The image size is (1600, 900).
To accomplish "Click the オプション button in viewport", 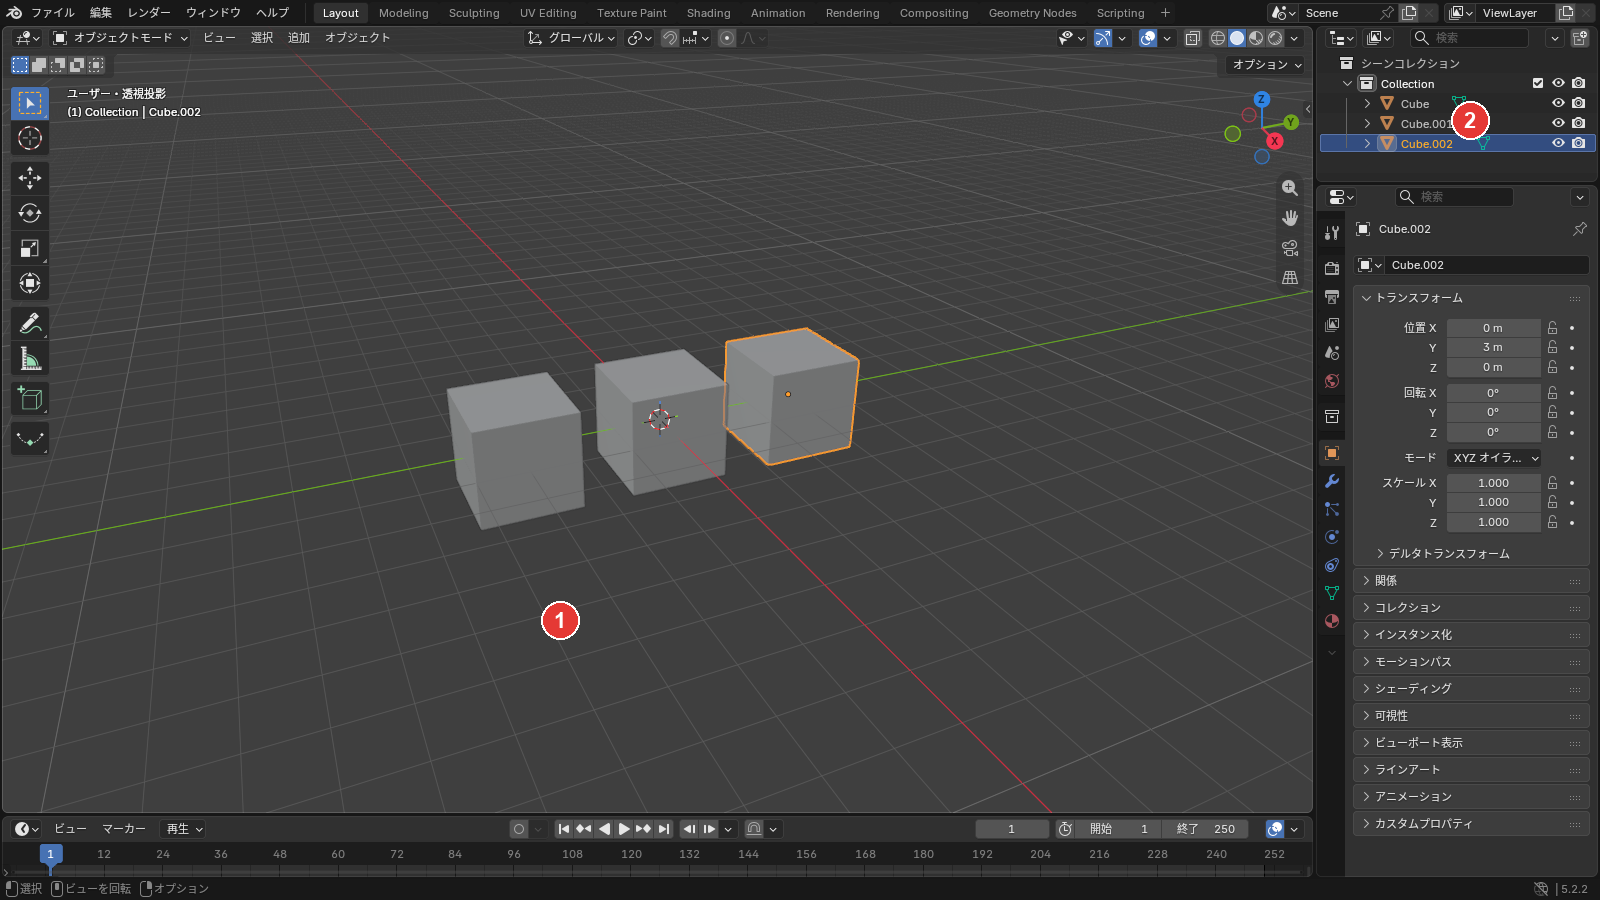I will pos(1266,64).
